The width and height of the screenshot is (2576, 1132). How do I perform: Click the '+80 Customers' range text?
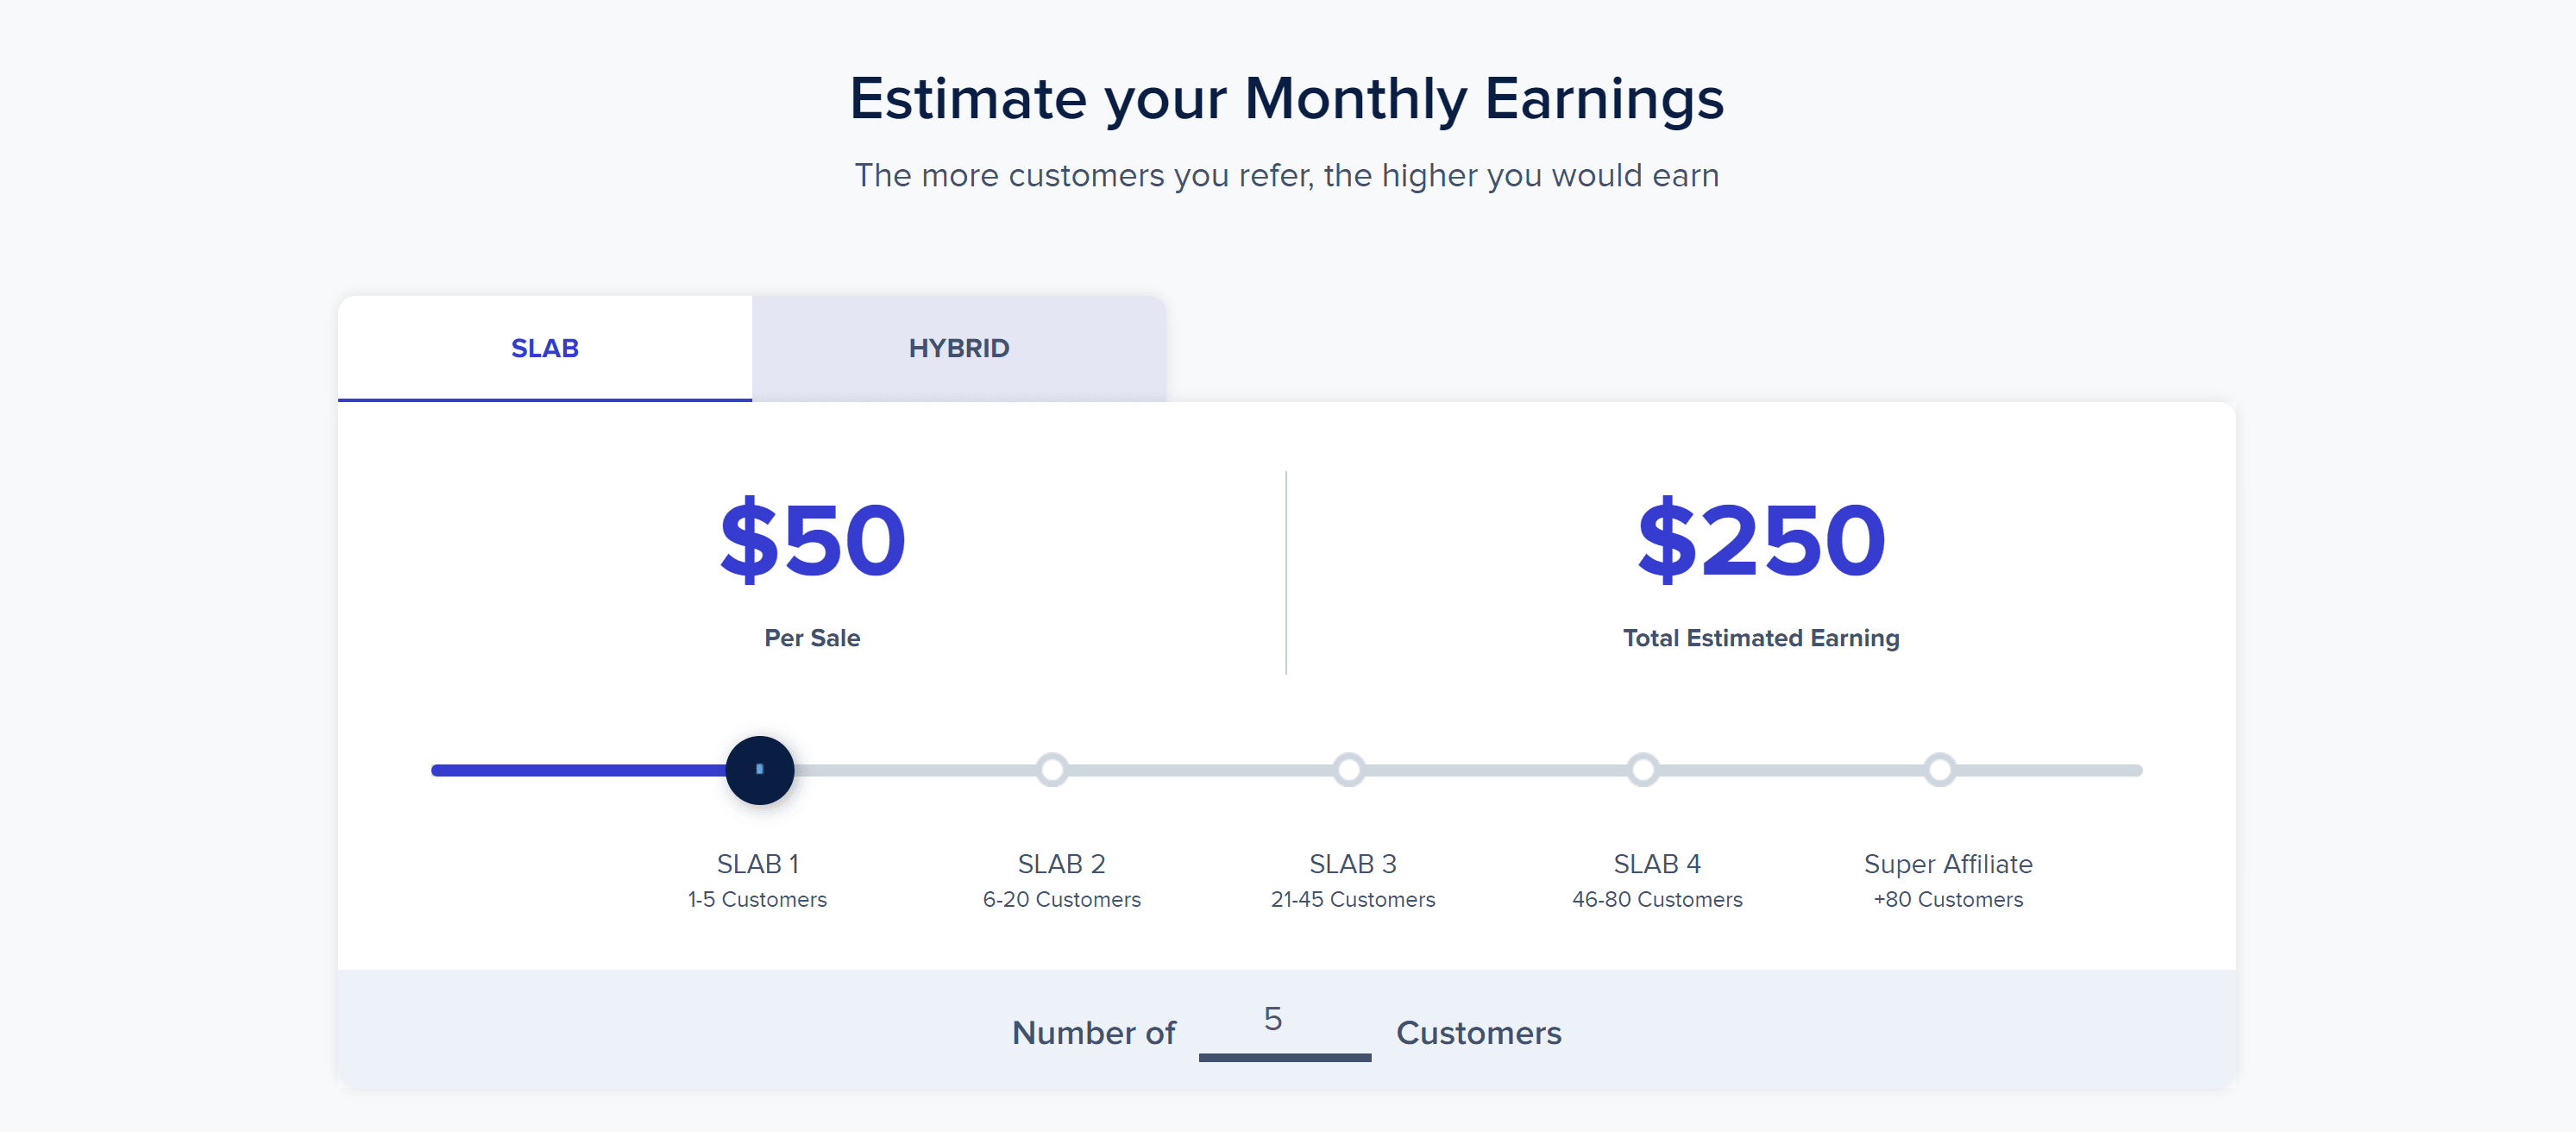coord(1947,899)
